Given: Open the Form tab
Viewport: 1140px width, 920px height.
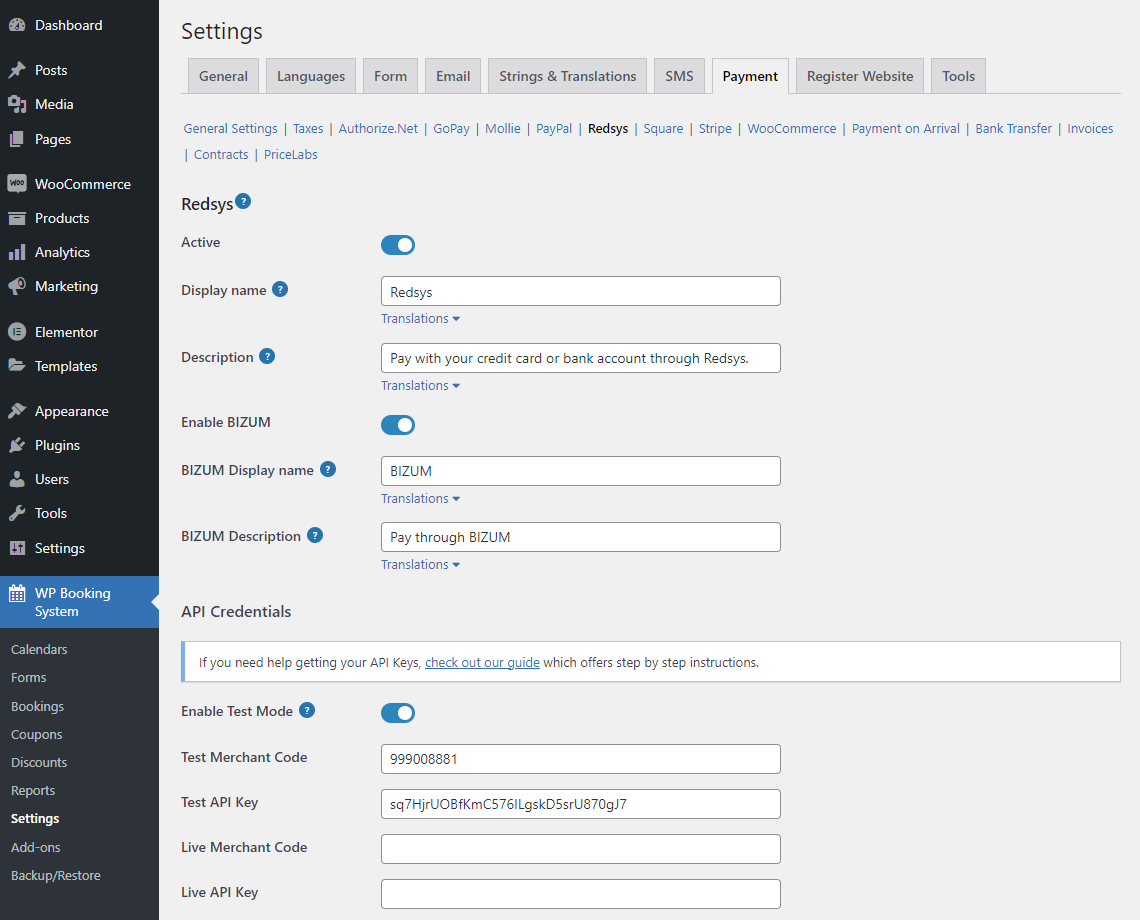Looking at the screenshot, I should coord(390,76).
